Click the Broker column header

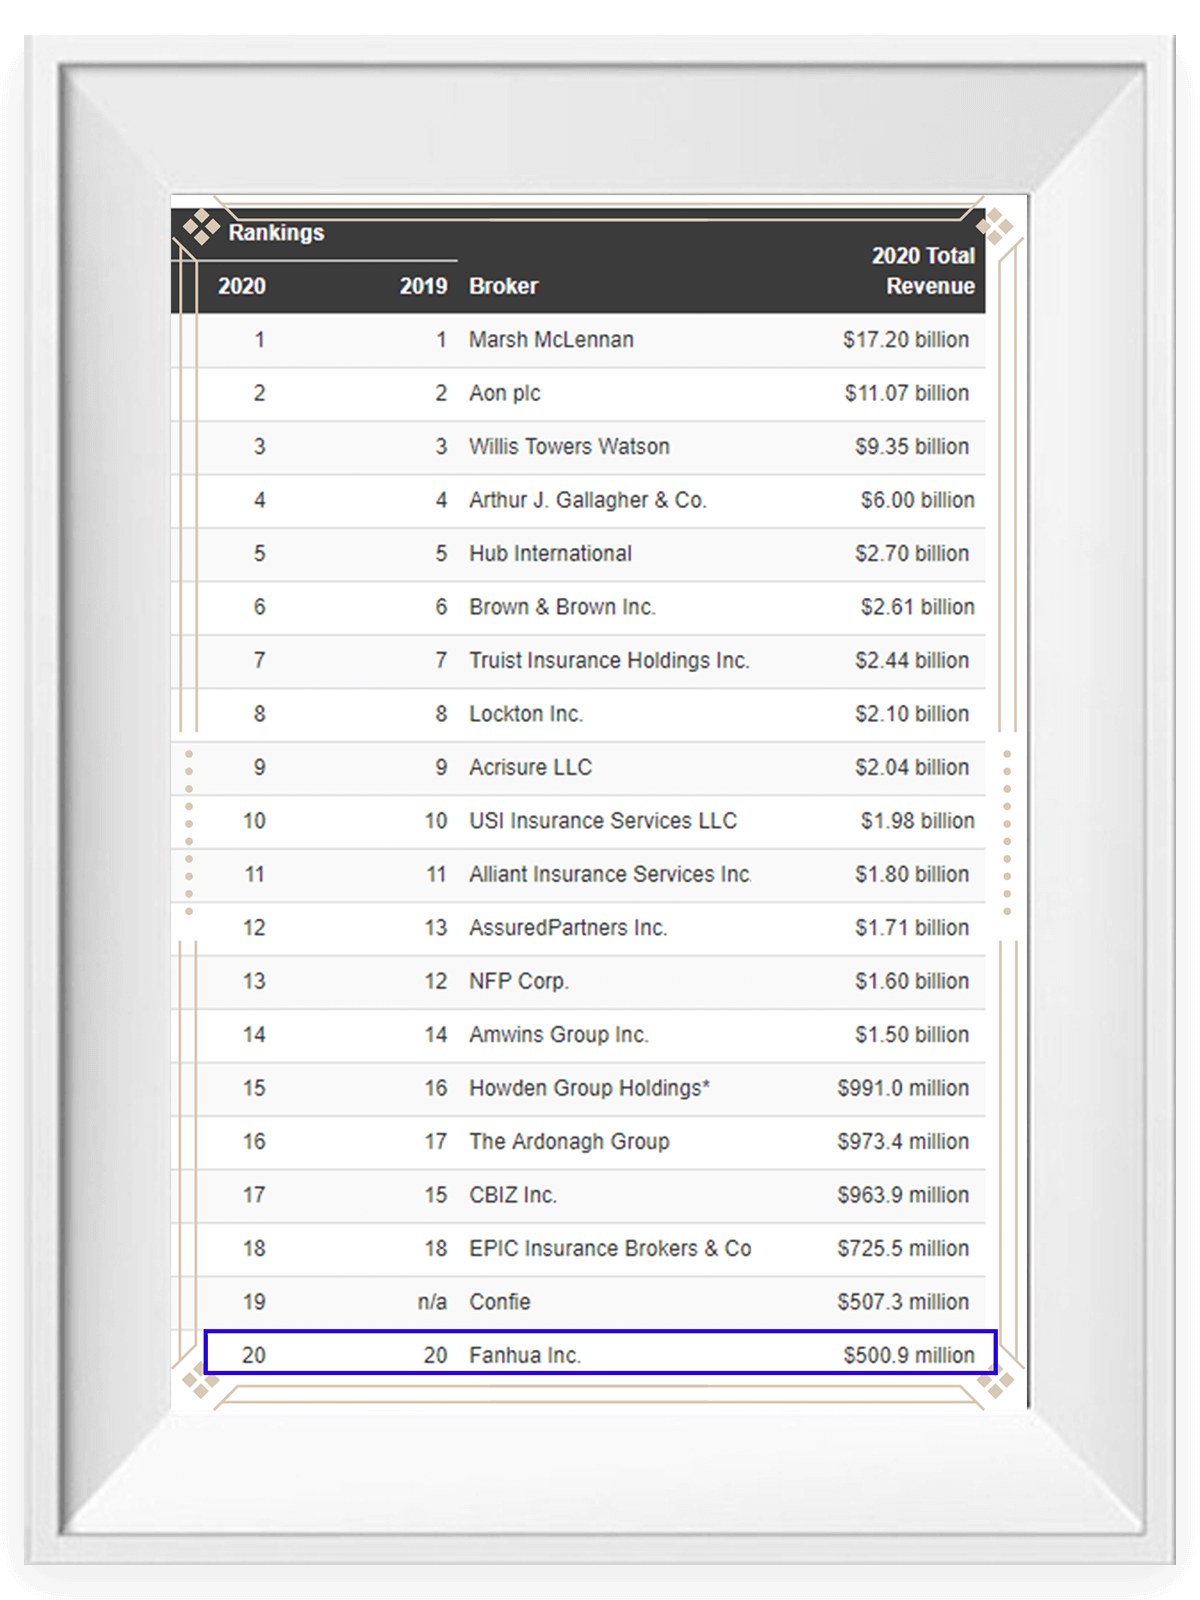(x=503, y=286)
